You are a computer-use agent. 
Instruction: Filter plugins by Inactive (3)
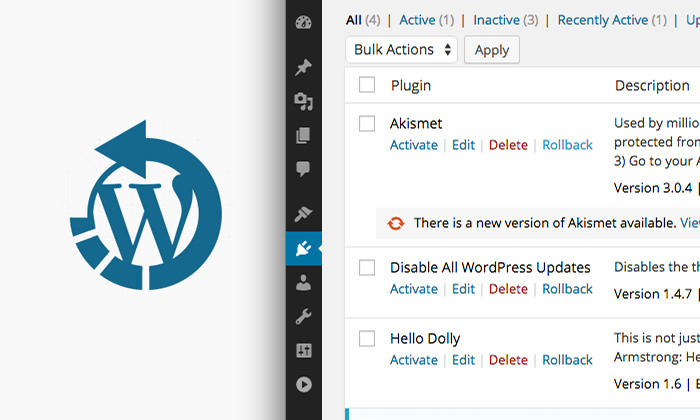point(505,20)
